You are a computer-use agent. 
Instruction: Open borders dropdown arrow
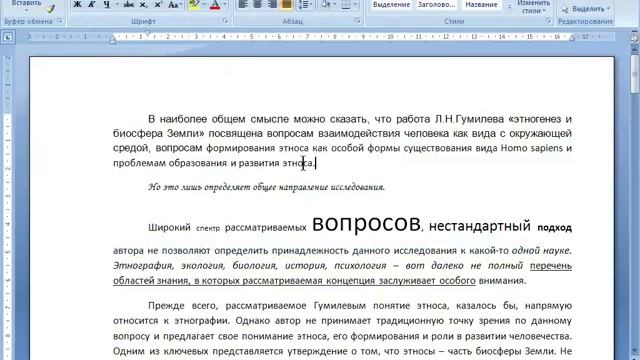[355, 5]
